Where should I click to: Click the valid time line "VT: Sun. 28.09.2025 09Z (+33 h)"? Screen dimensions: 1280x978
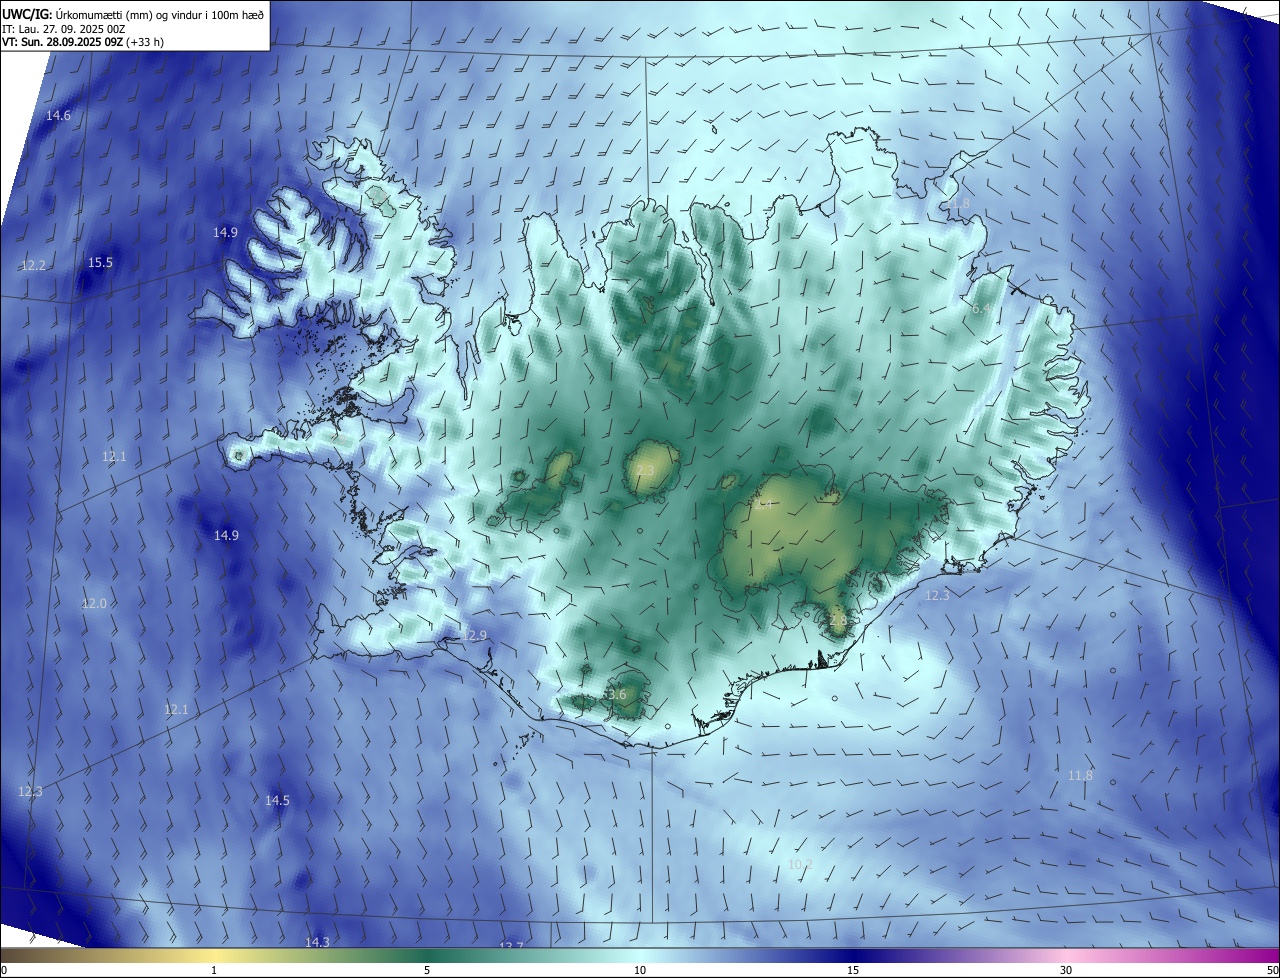click(83, 42)
